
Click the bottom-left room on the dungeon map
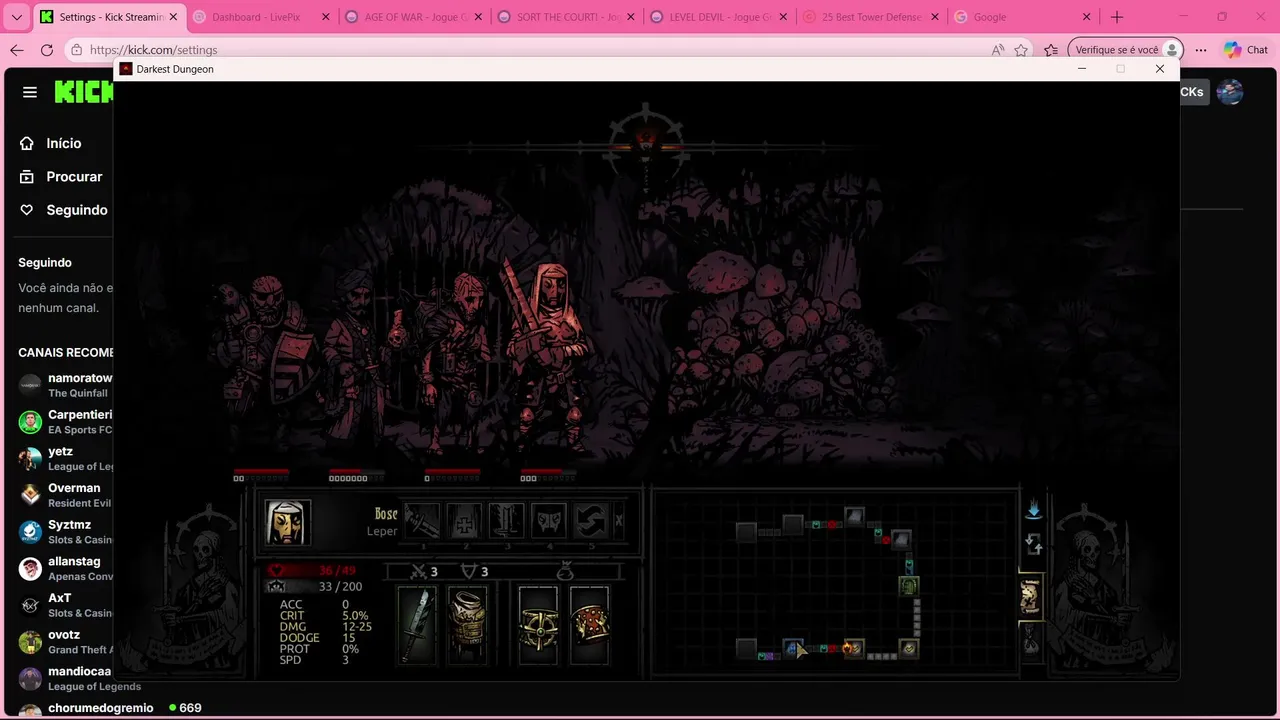[746, 648]
